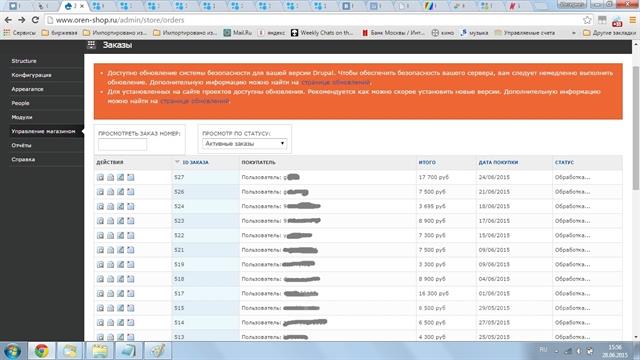640x360 pixels.
Task: Reload the page with refresh icon
Action: pos(36,20)
